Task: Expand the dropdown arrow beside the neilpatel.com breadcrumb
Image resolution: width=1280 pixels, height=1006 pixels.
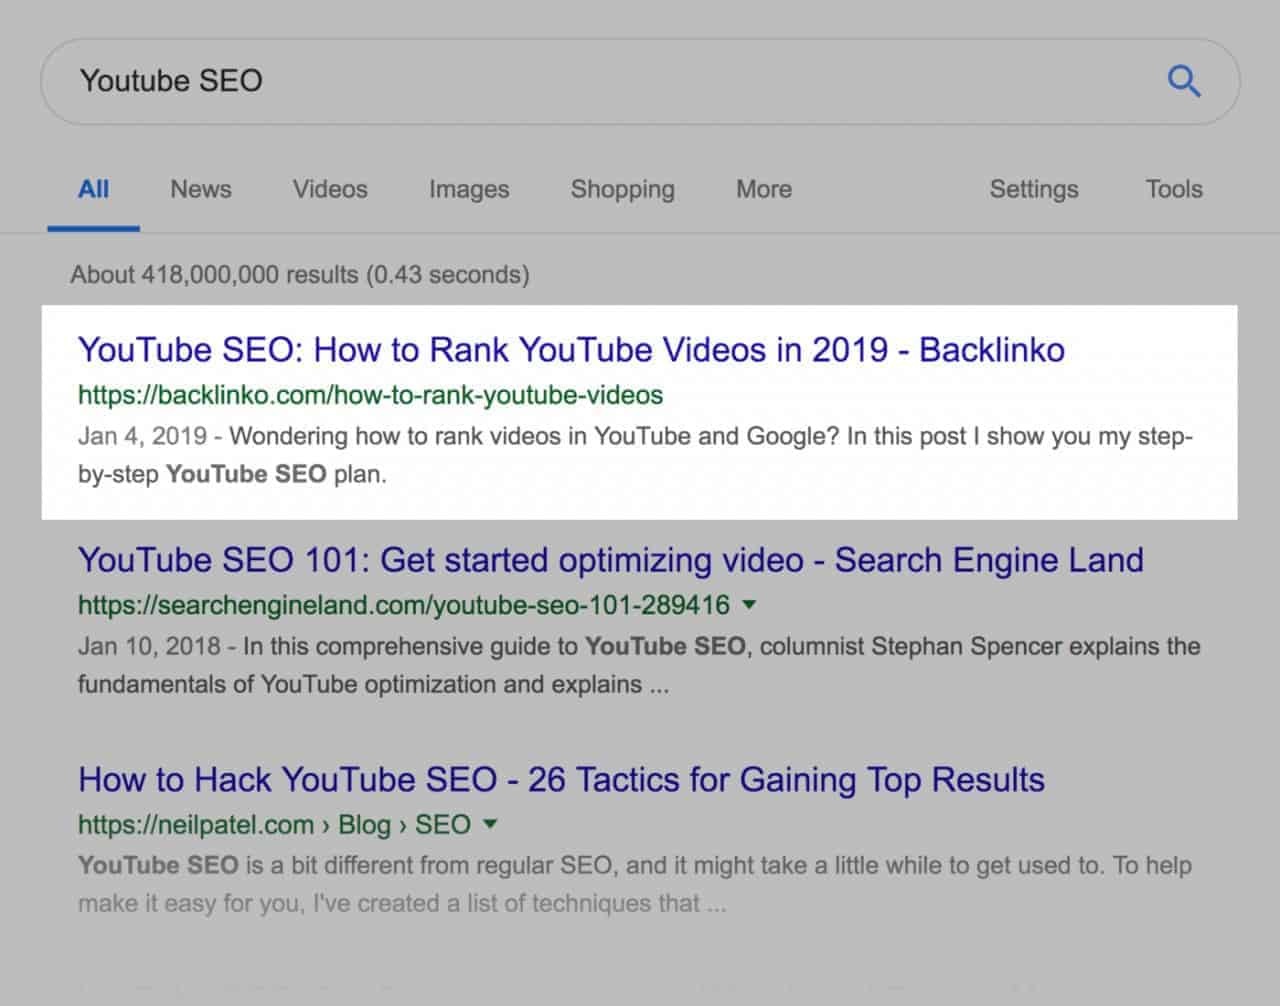Action: point(490,825)
